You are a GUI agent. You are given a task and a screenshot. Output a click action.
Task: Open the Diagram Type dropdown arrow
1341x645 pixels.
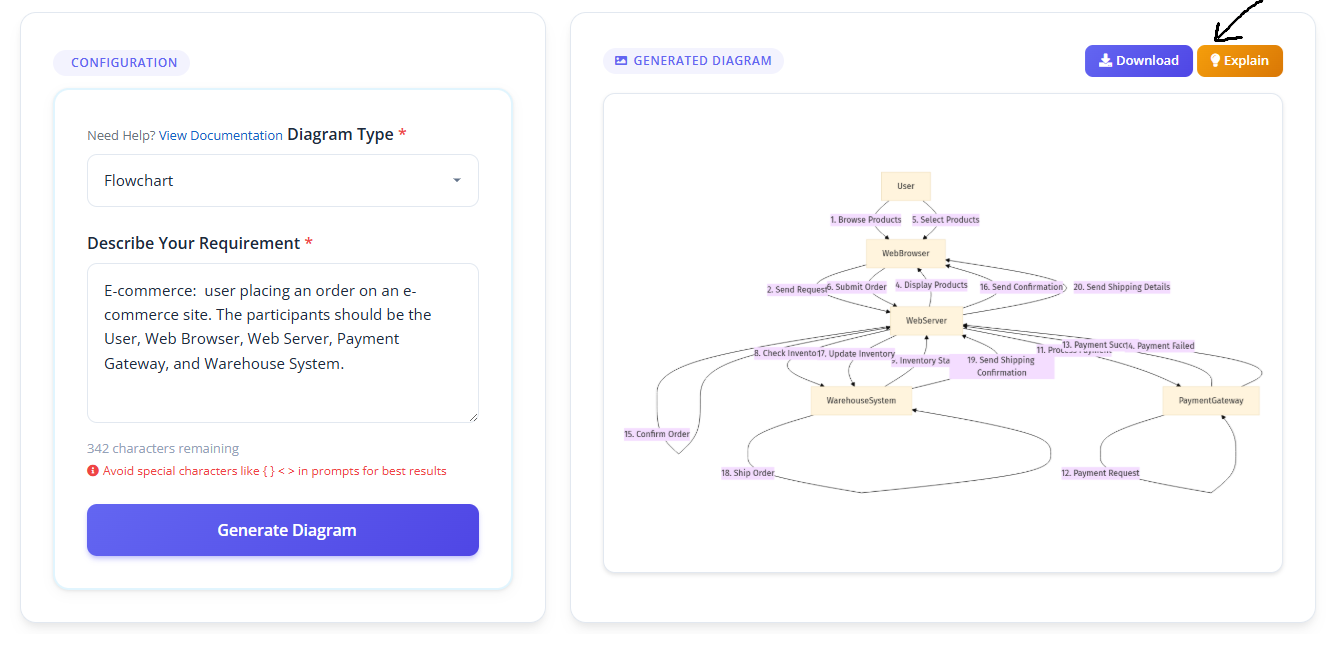457,181
